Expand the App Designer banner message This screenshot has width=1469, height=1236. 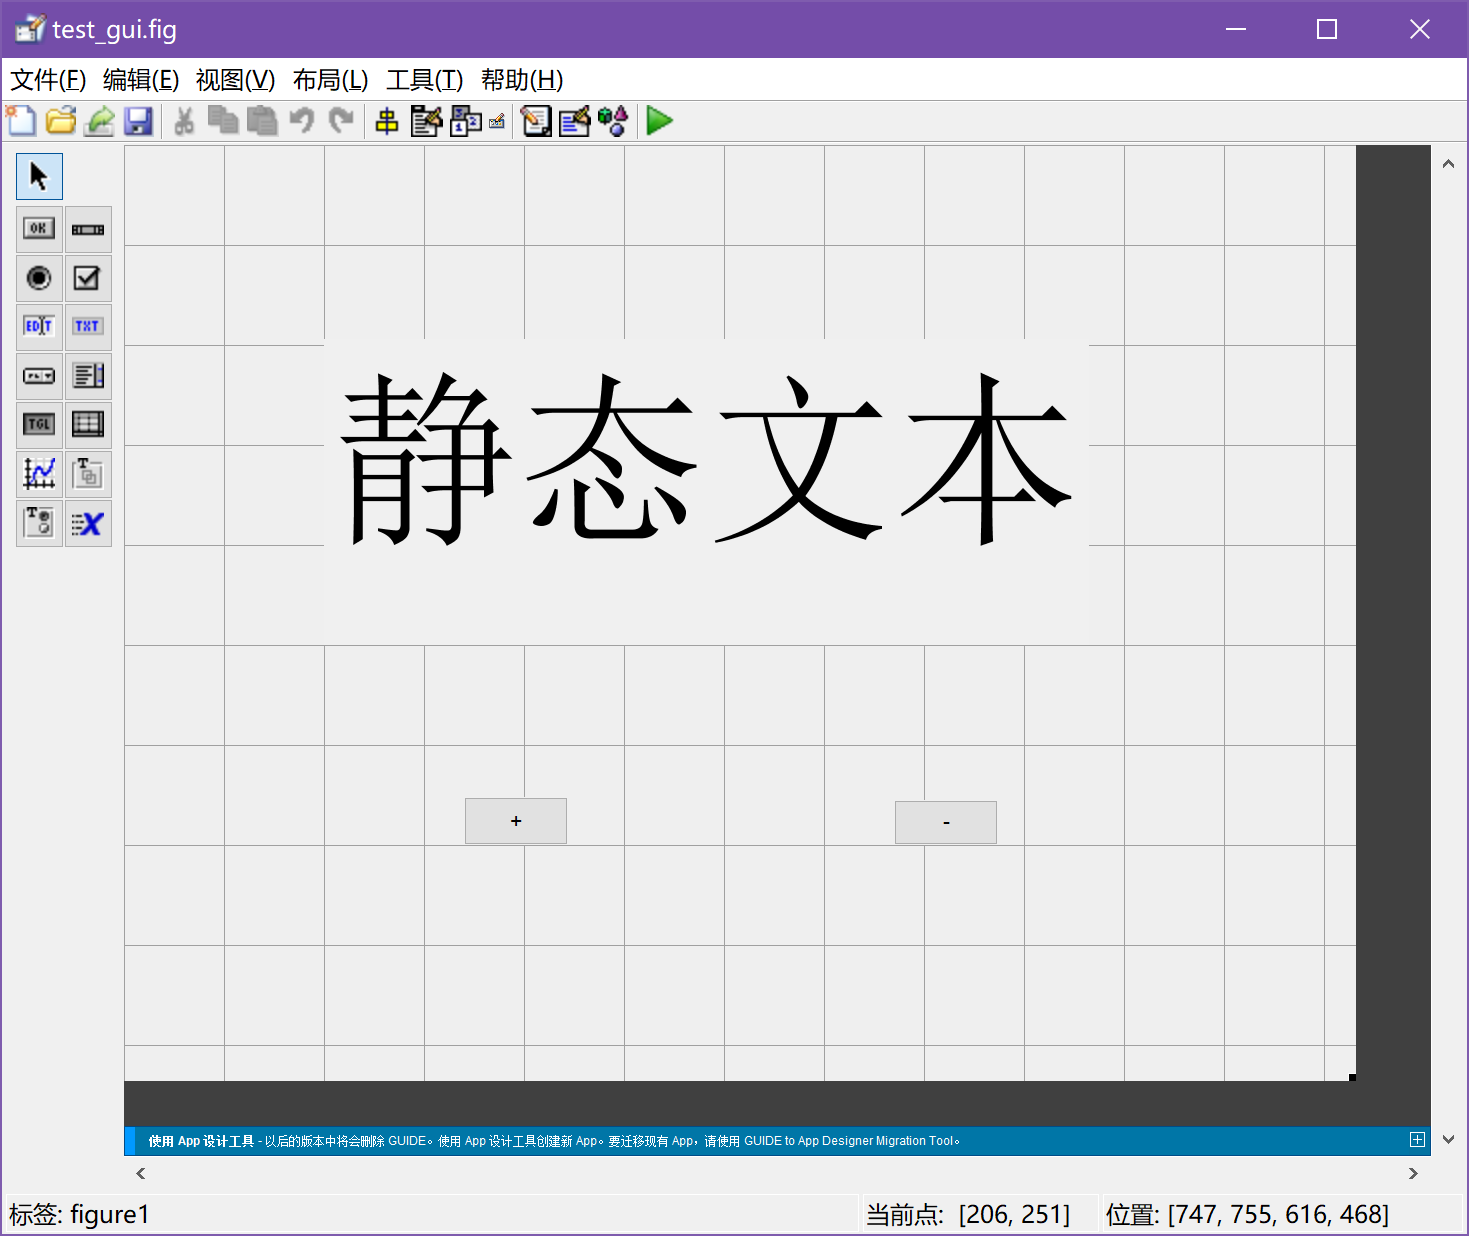coord(1417,1140)
